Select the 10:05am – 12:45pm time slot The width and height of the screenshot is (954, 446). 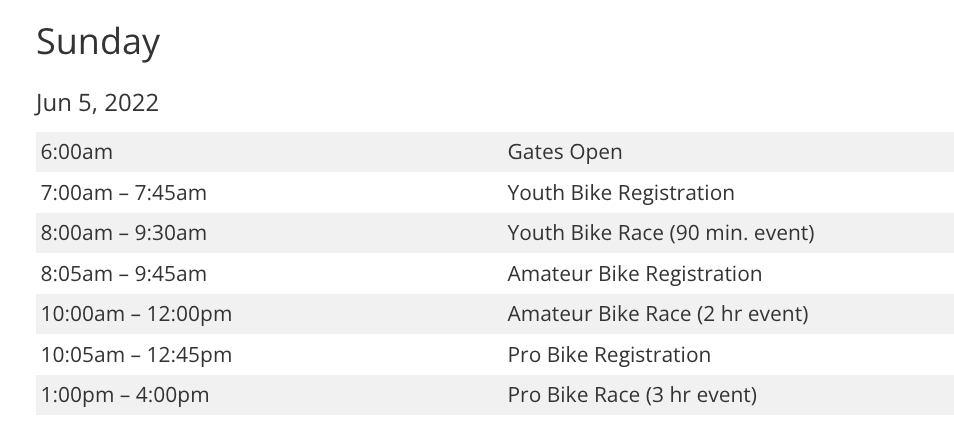click(136, 355)
